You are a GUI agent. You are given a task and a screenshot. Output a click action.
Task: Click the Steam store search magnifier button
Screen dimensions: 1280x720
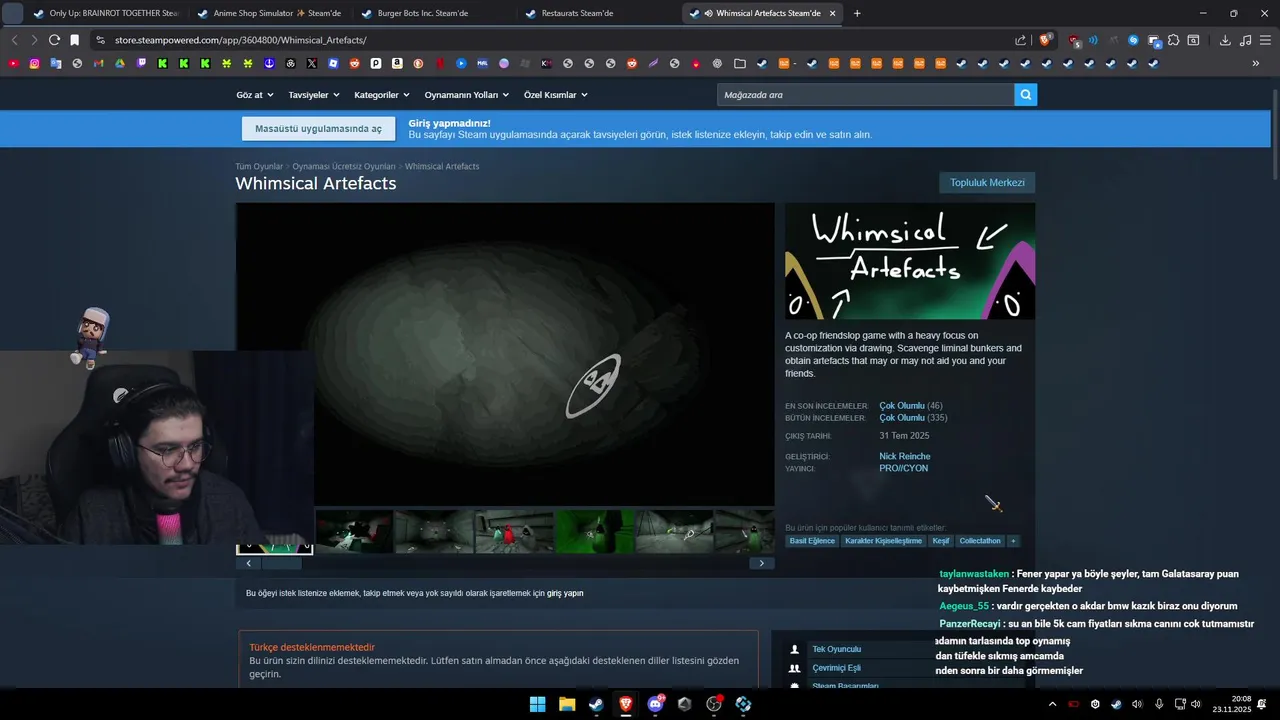point(1025,95)
